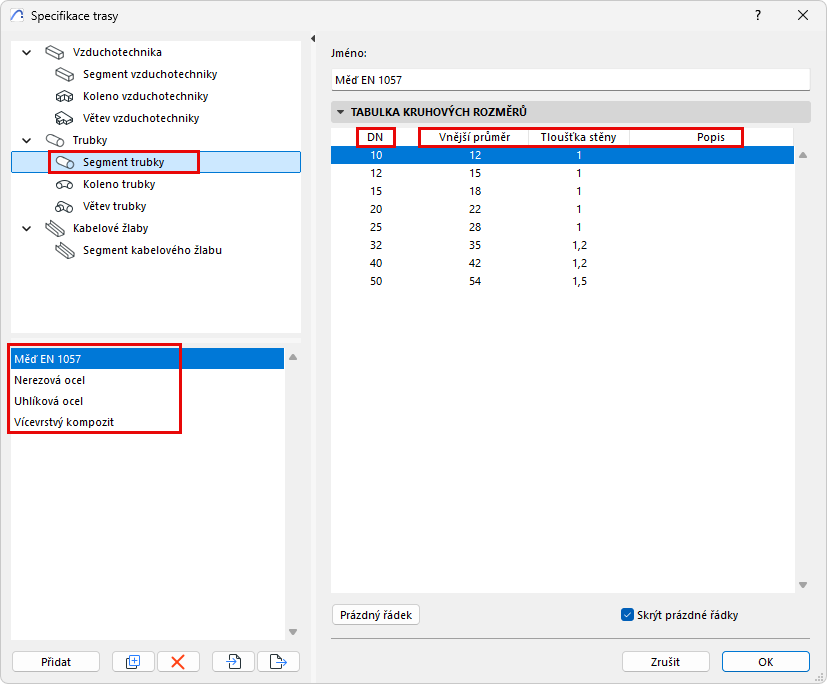The width and height of the screenshot is (827, 684).
Task: Click wall thickness value 1,5
Action: tap(579, 281)
